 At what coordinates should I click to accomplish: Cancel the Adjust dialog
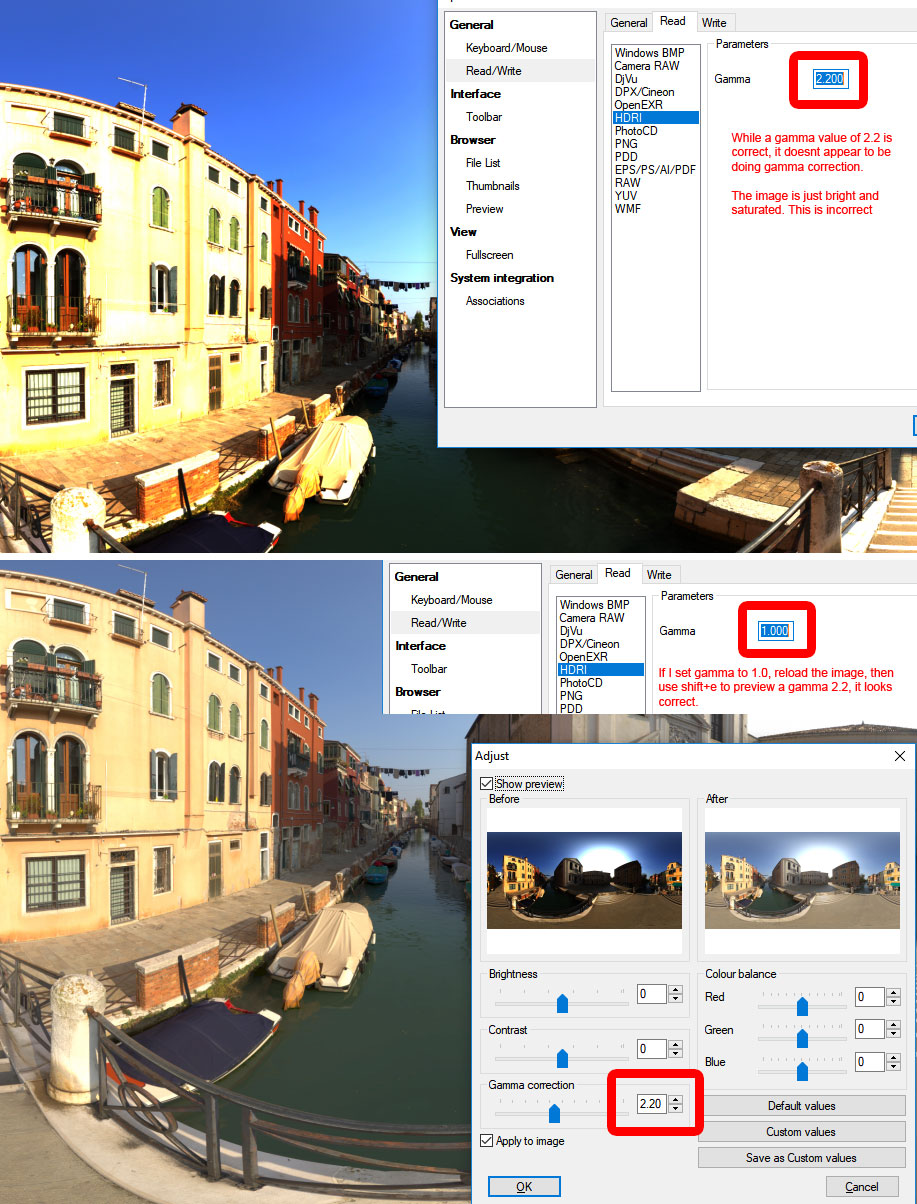[x=862, y=1187]
